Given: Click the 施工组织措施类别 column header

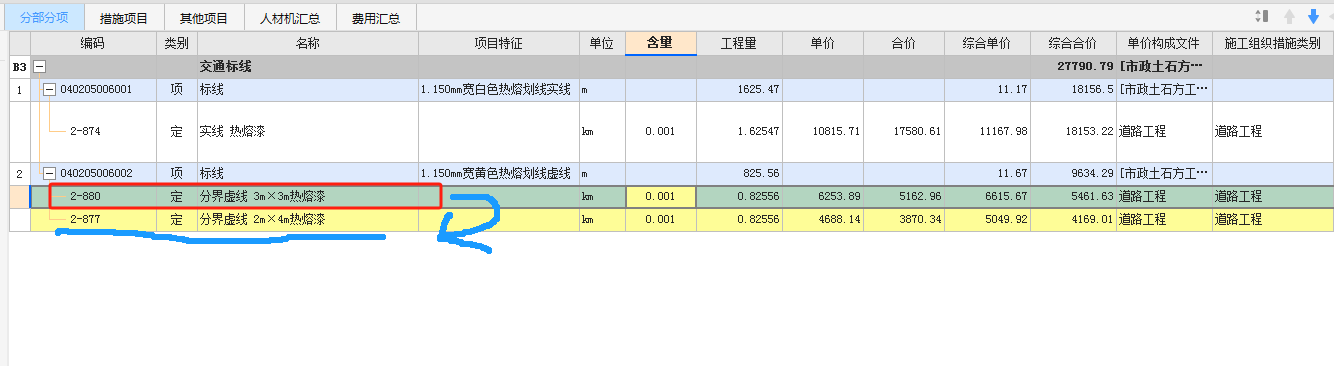Looking at the screenshot, I should click(1272, 44).
